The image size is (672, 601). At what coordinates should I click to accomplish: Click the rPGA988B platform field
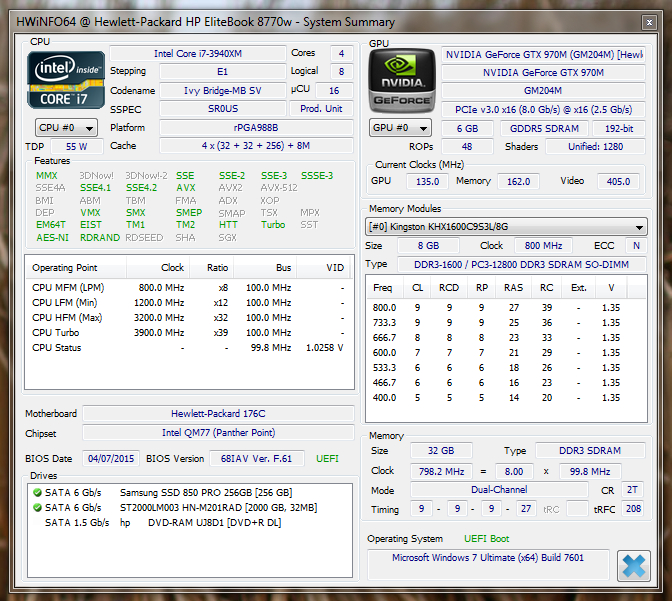256,128
